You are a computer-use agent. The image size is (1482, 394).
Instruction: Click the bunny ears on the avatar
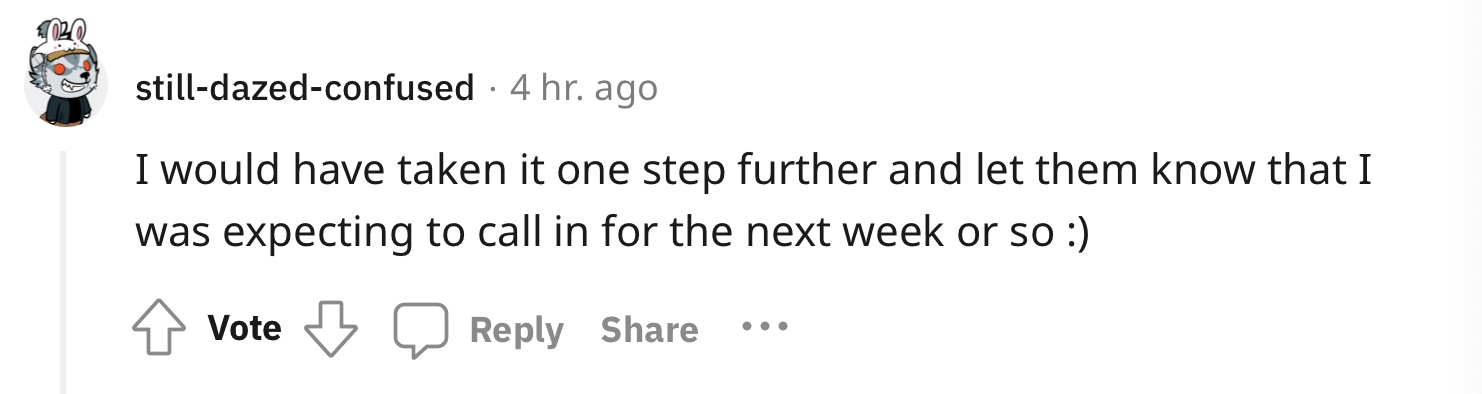pos(65,28)
